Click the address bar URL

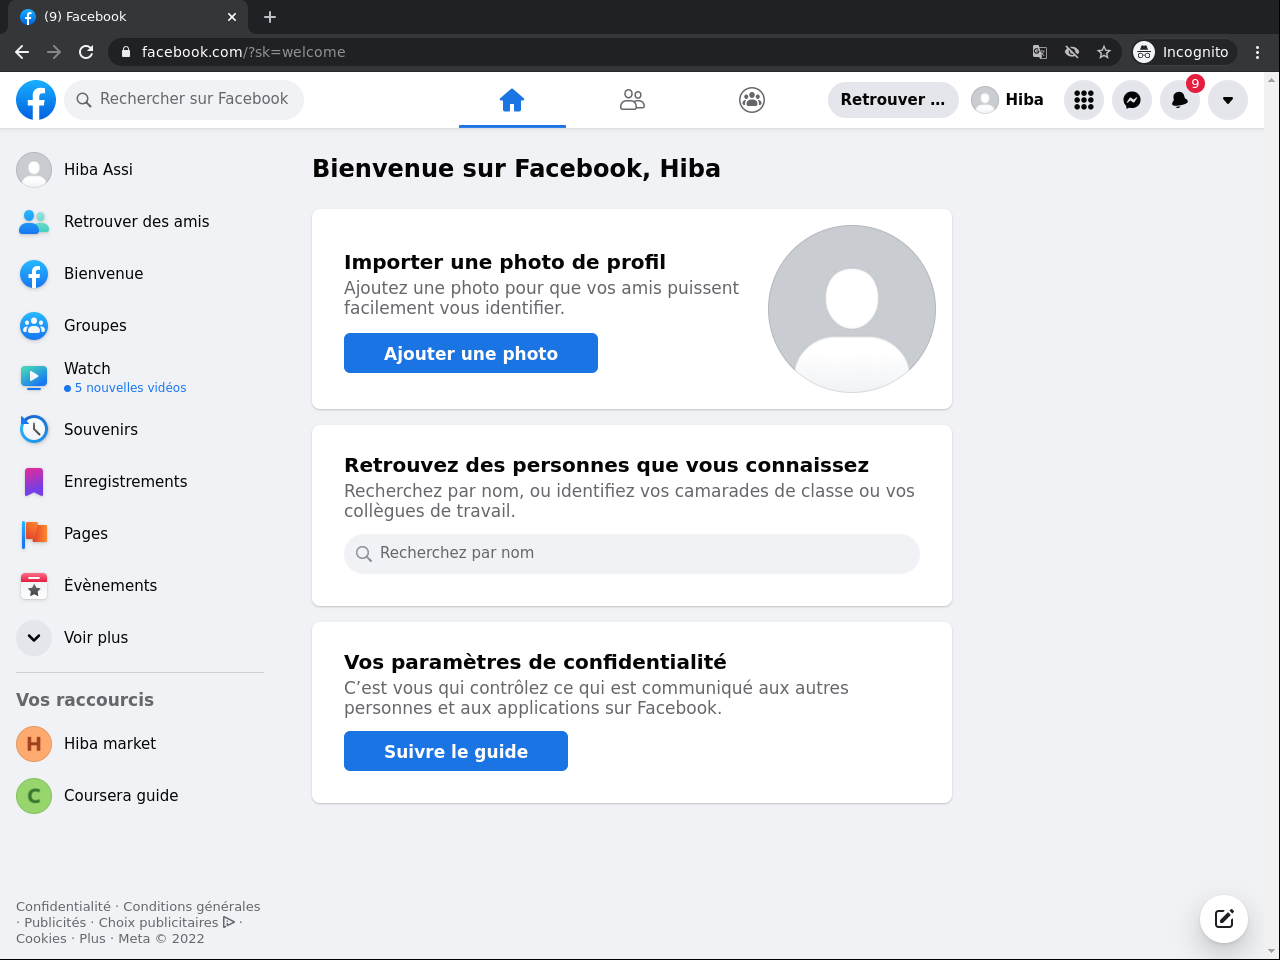[244, 52]
